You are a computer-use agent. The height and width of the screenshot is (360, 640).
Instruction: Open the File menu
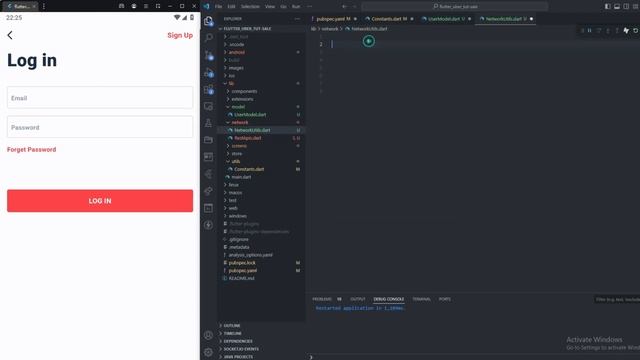pyautogui.click(x=218, y=6)
